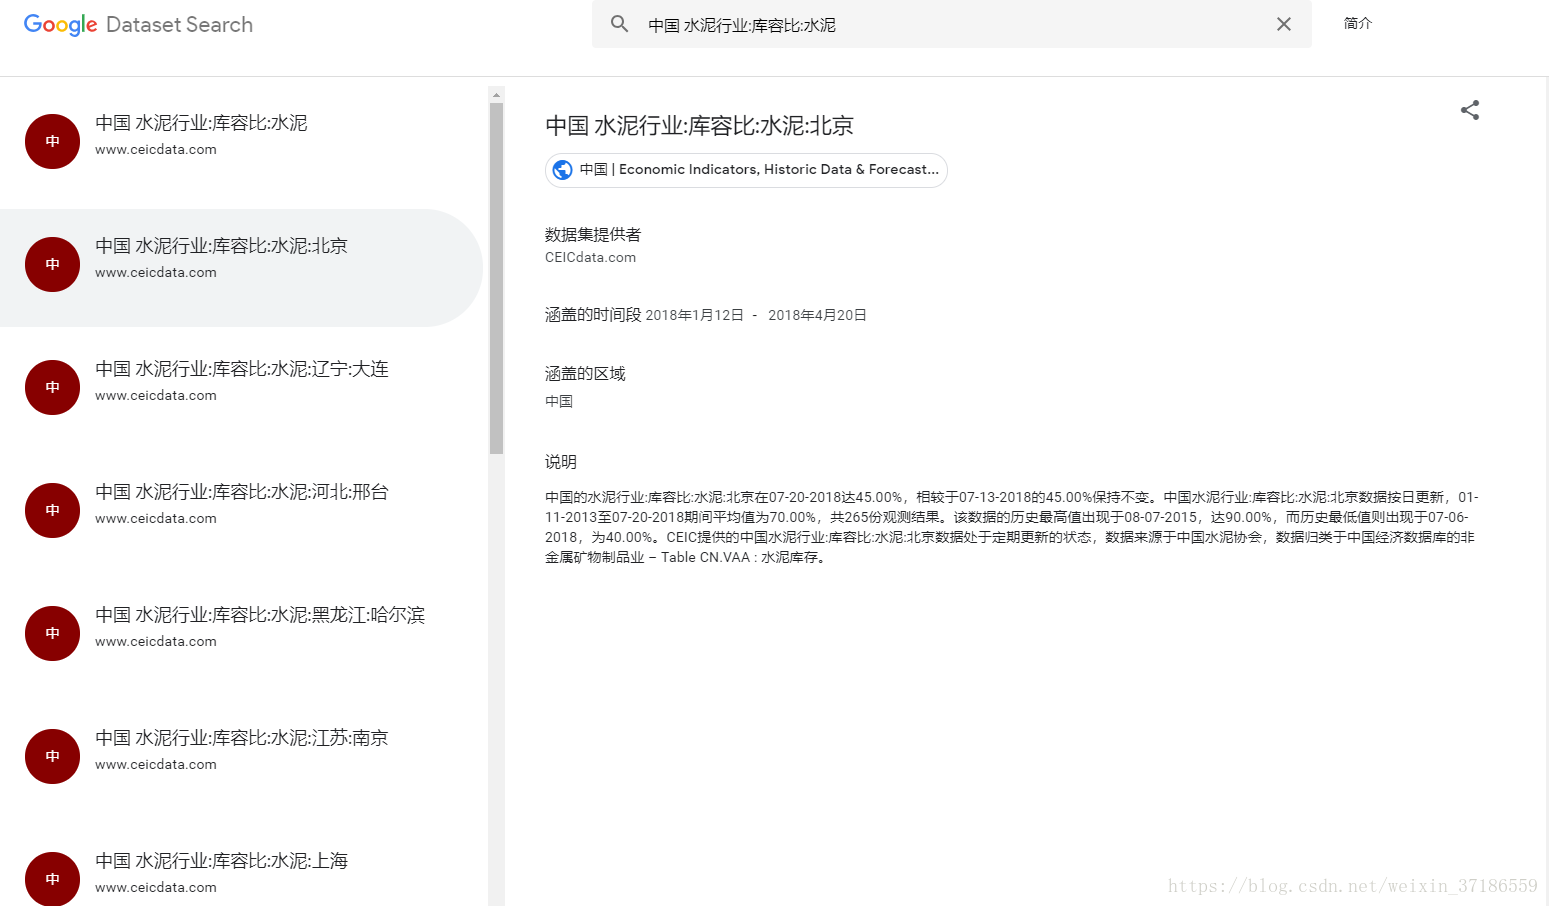Viewport: 1549px width, 906px height.
Task: Click www.ceicdata.com under the 北京 result
Action: coord(156,272)
